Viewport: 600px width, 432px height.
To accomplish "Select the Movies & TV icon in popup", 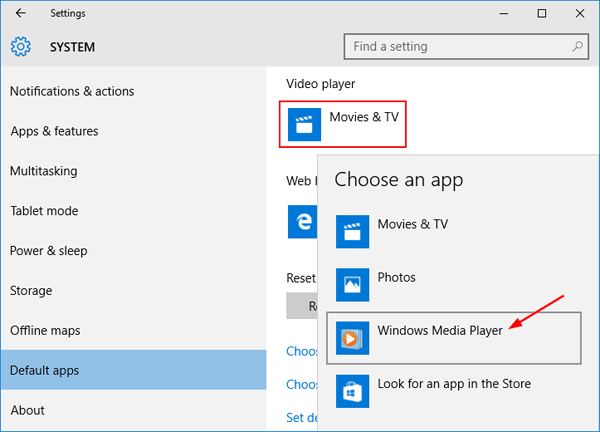I will (x=352, y=232).
